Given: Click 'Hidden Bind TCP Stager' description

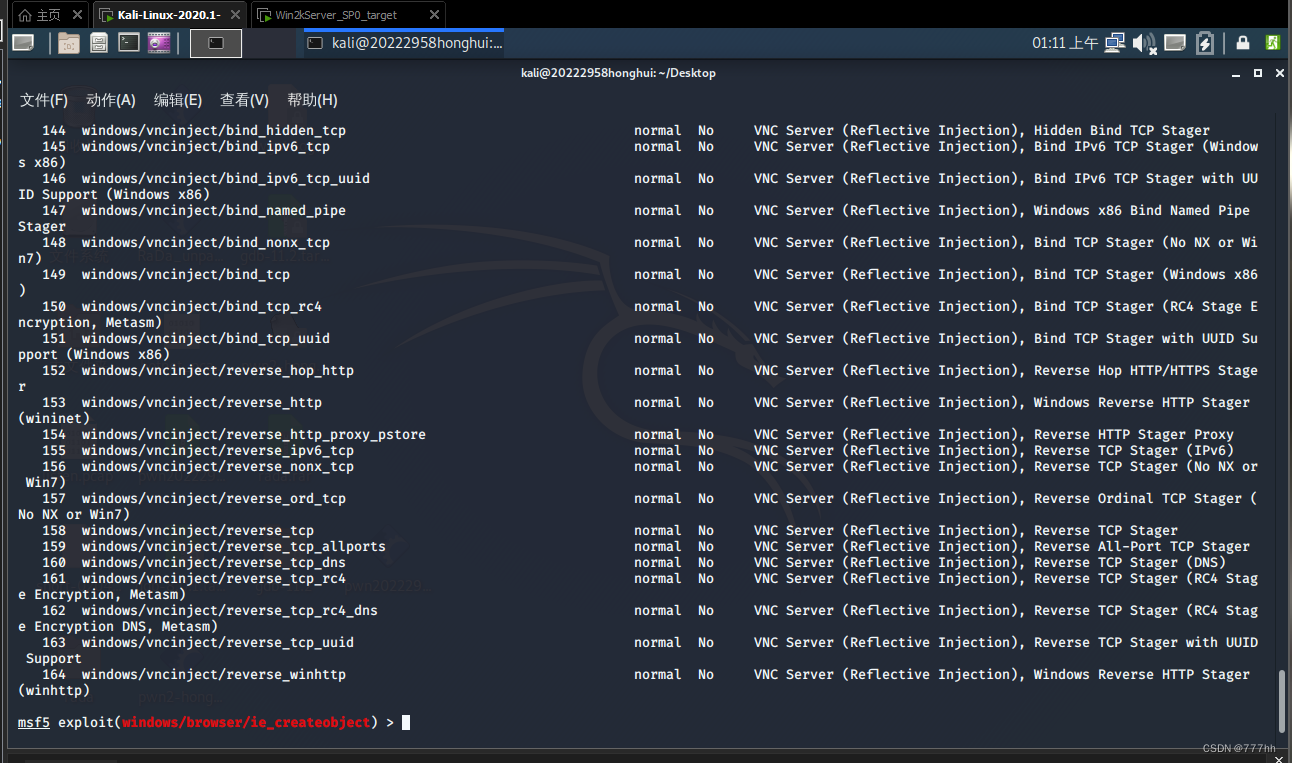Looking at the screenshot, I should click(1122, 131).
